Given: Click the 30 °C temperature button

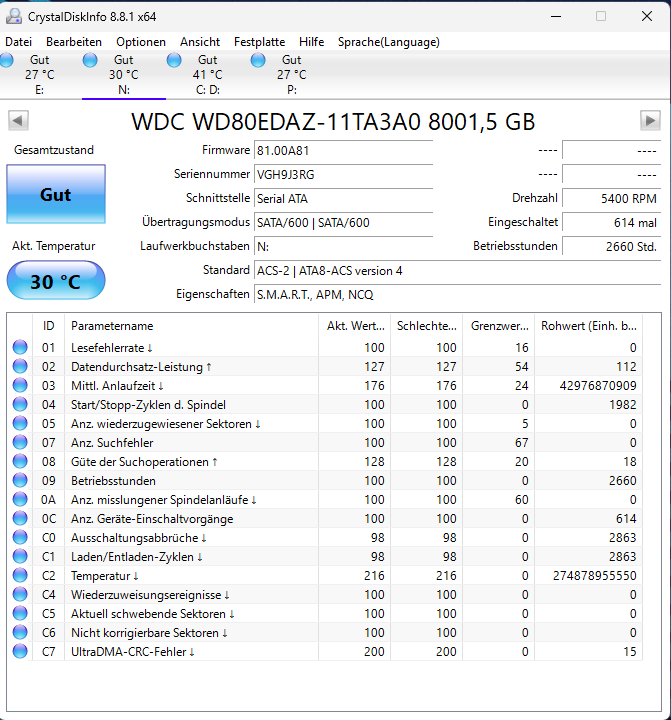Looking at the screenshot, I should point(56,281).
